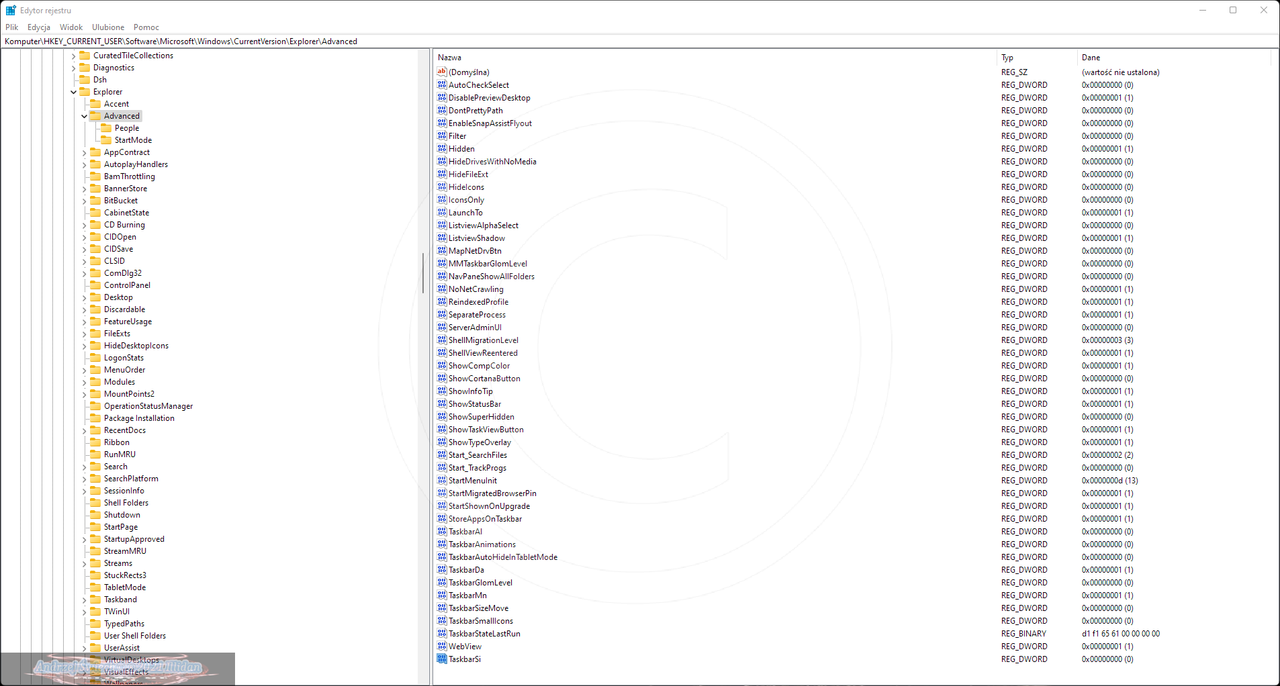Click the Registry Editor app icon in title bar
Screen dimensions: 1280x686
coord(11,10)
